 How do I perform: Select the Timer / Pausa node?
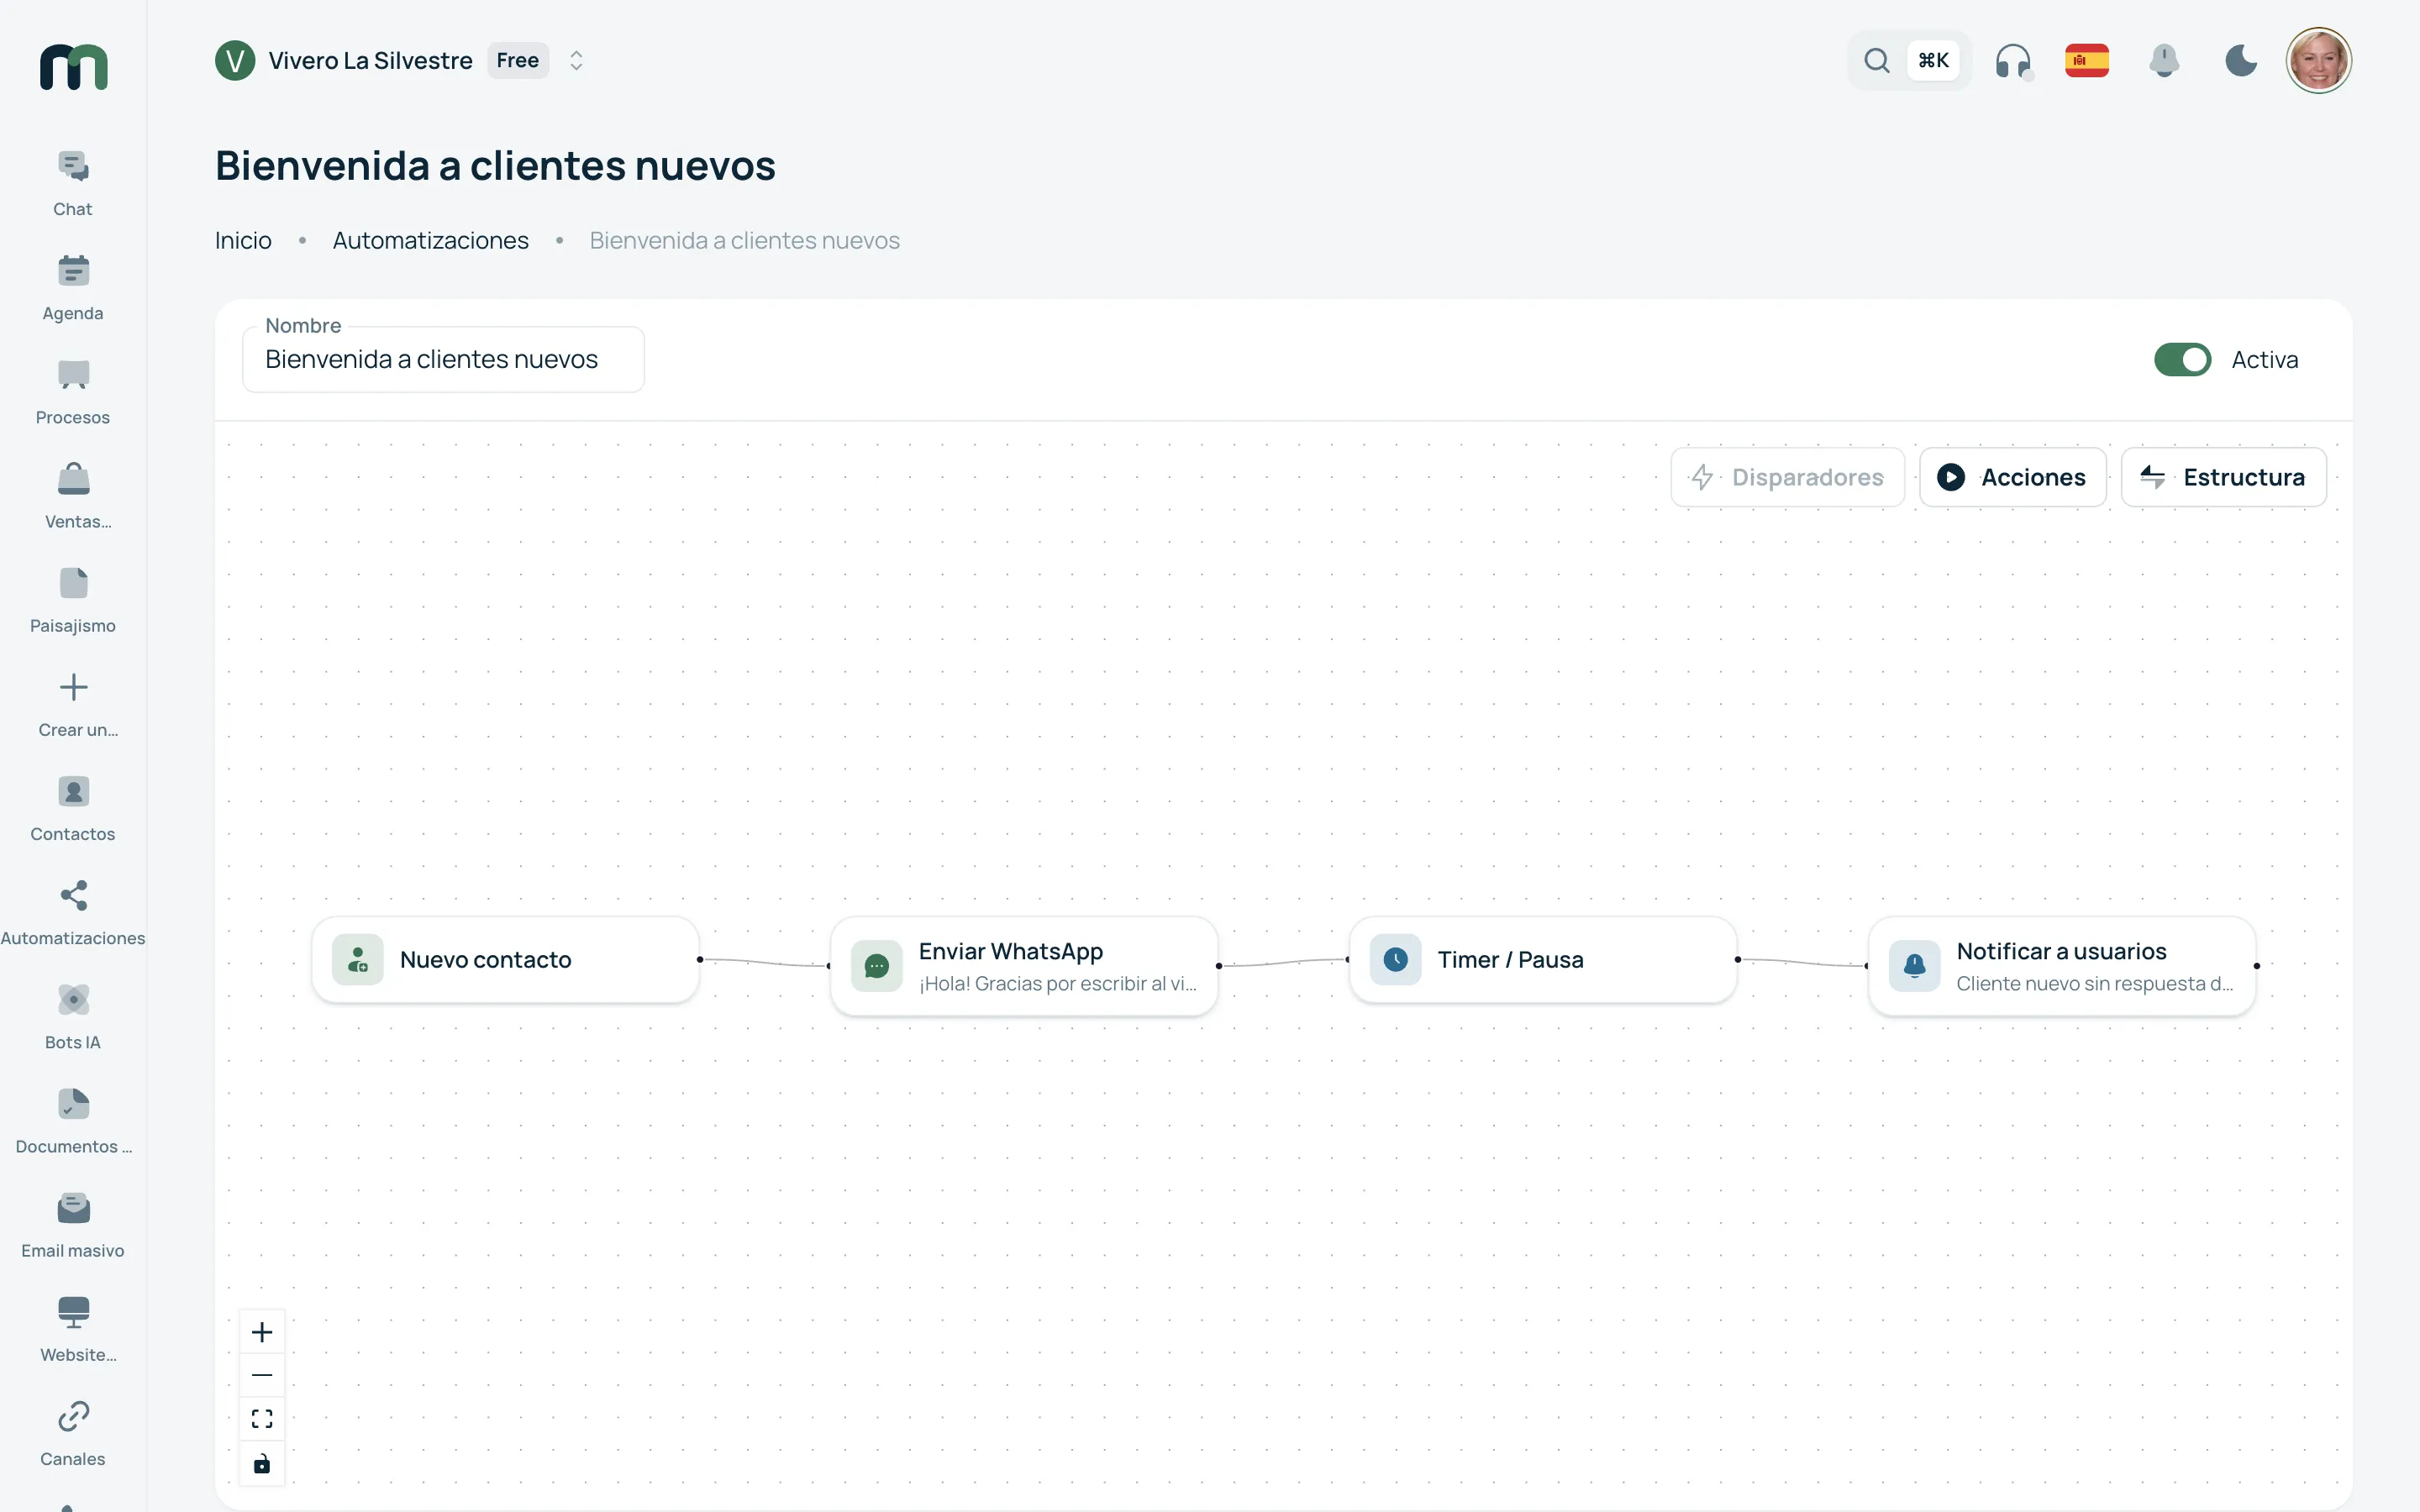click(1543, 960)
